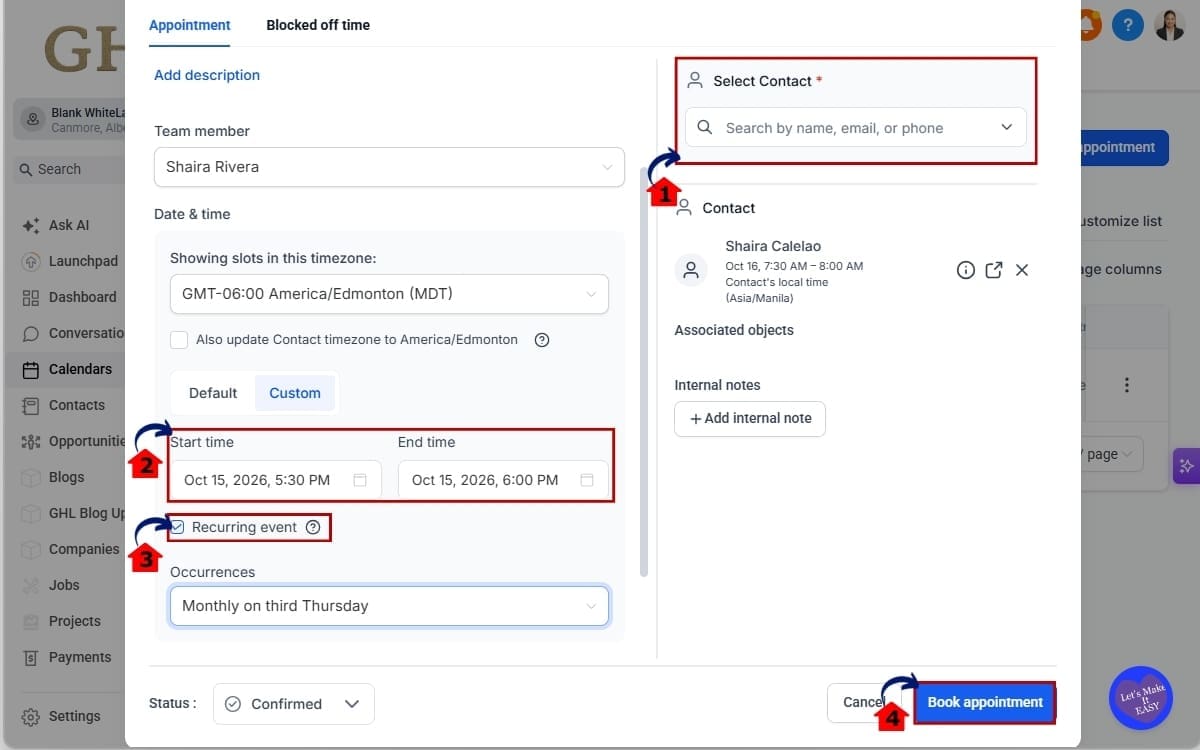Click Customize list behind the dialog
This screenshot has height=750, width=1200.
(1120, 221)
